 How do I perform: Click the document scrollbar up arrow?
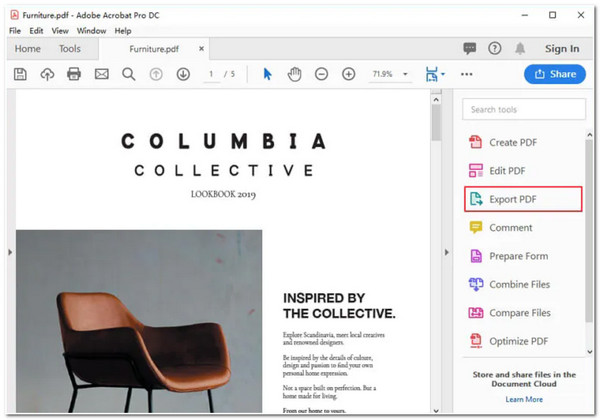click(x=436, y=99)
